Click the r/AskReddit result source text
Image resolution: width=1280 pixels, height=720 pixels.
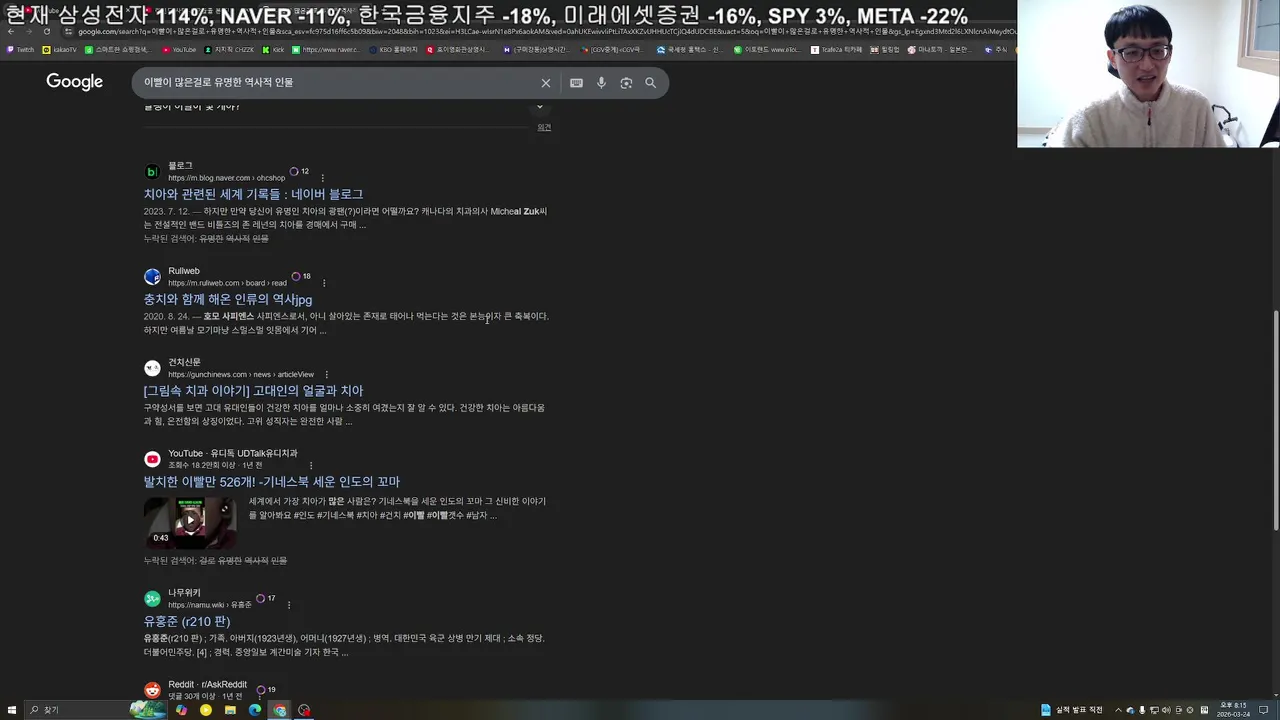[207, 685]
